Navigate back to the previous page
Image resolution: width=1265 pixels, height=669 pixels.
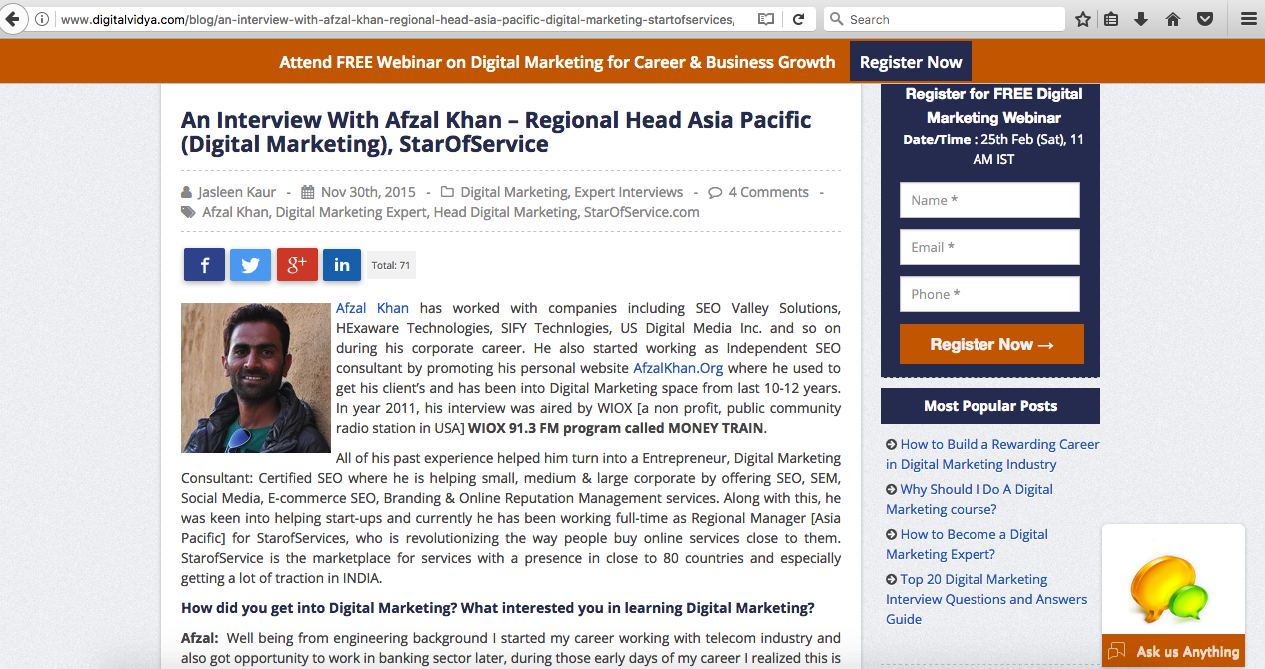12,18
